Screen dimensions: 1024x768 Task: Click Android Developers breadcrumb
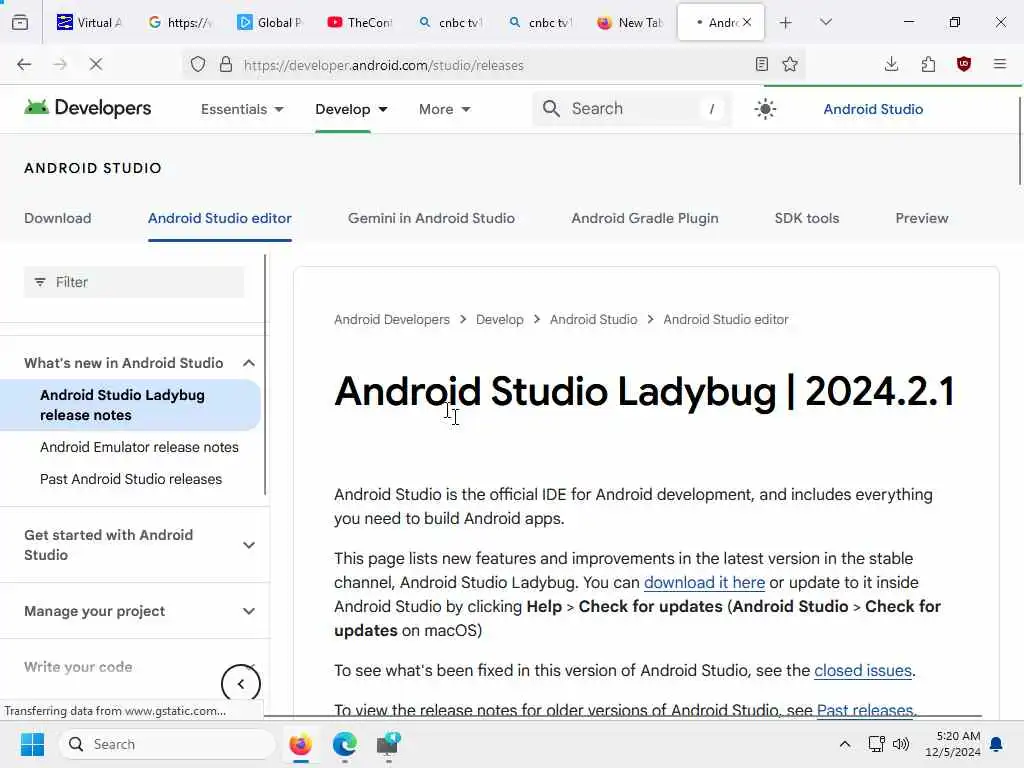(392, 319)
